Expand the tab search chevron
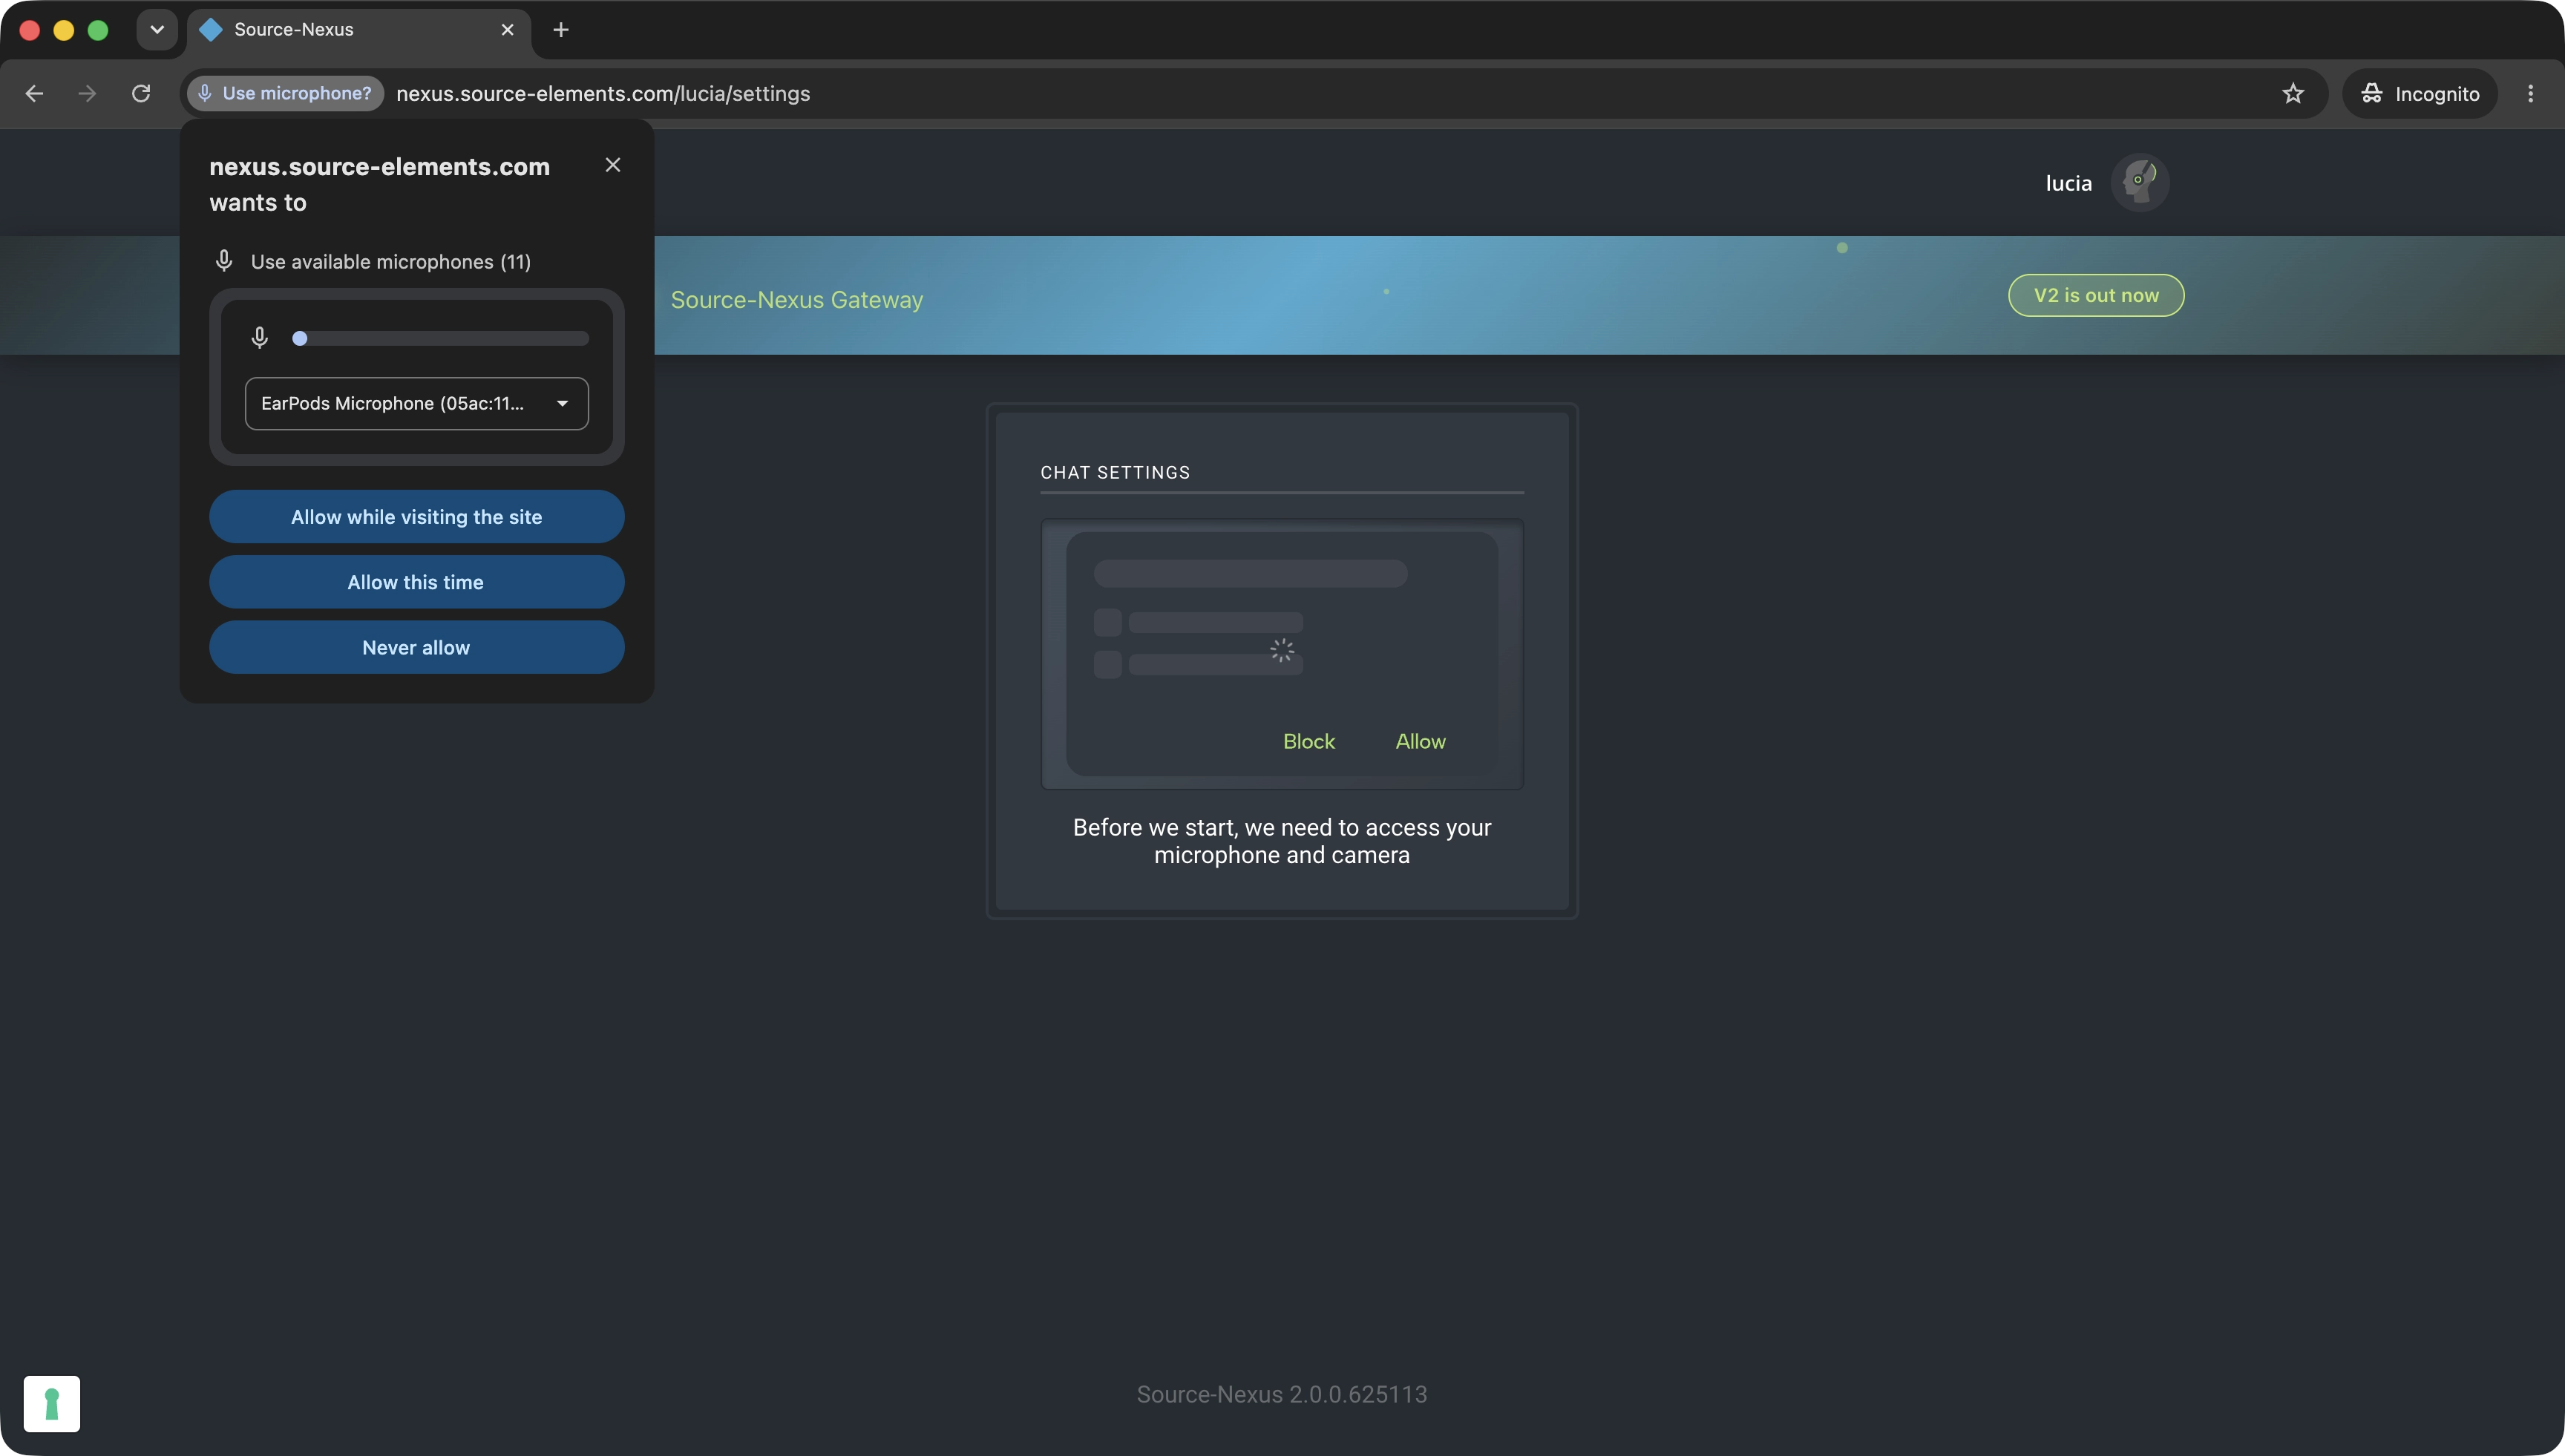This screenshot has height=1456, width=2565. pos(157,29)
